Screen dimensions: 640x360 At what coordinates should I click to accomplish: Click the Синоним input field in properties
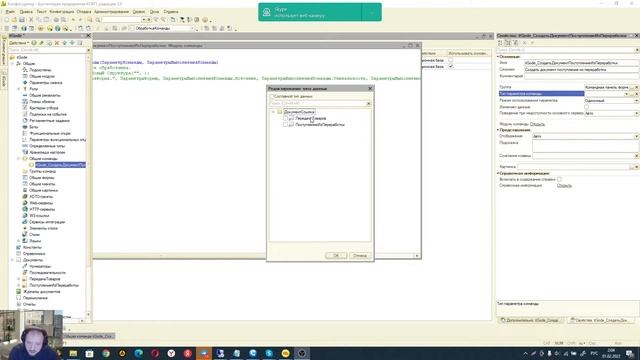[581, 70]
